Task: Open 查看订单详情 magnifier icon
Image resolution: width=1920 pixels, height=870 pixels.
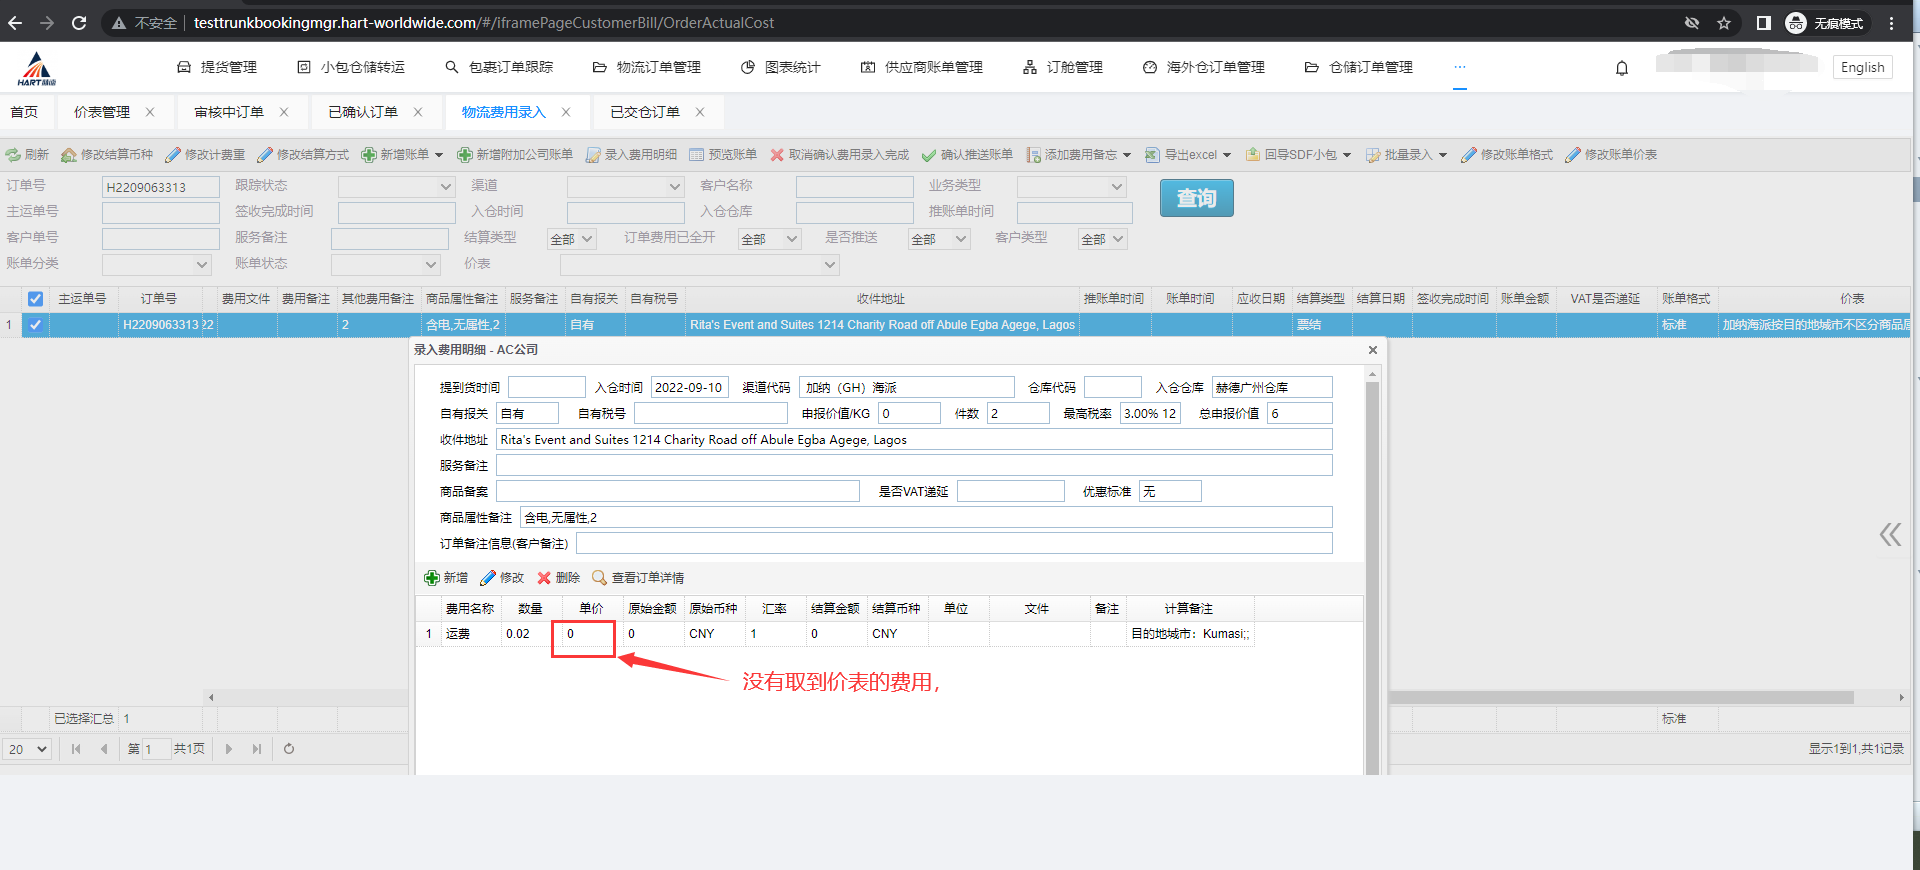Action: (x=600, y=578)
